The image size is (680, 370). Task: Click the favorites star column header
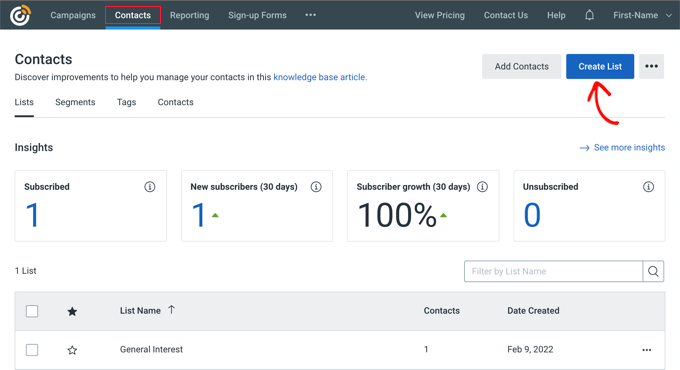[72, 311]
